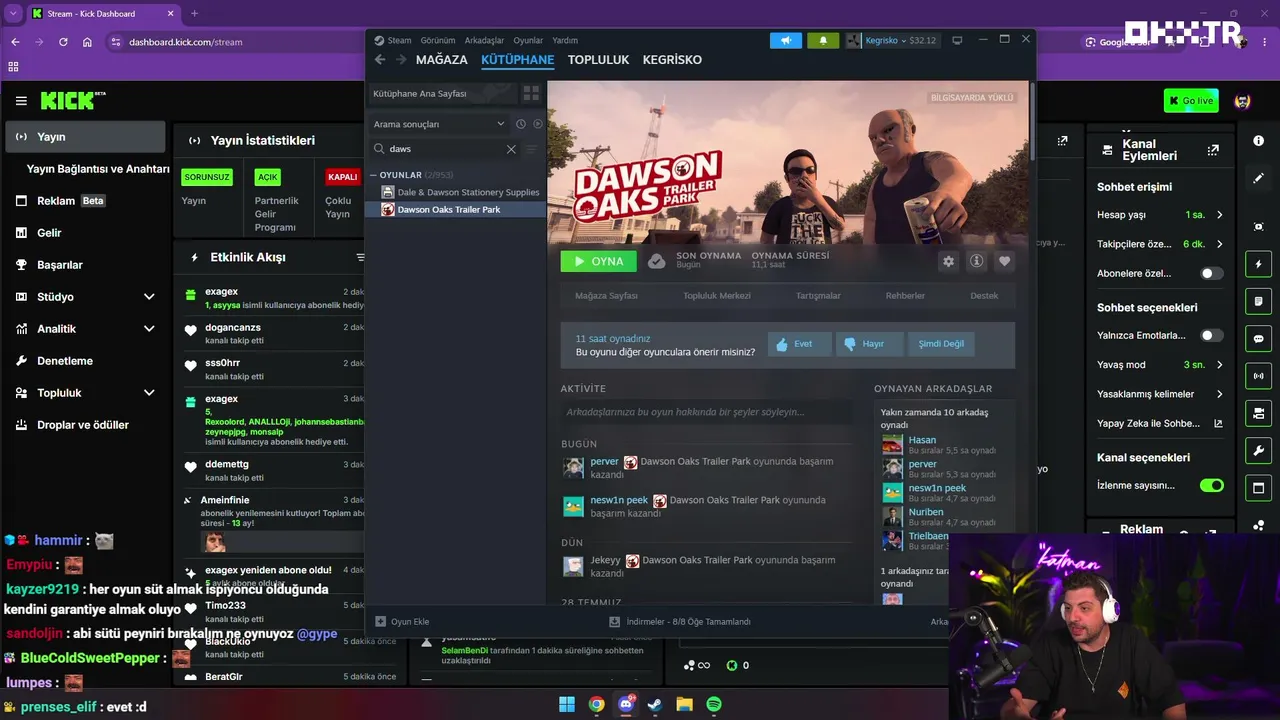Open Kick sidebar hamburger menu
This screenshot has height=720, width=1280.
[x=21, y=101]
